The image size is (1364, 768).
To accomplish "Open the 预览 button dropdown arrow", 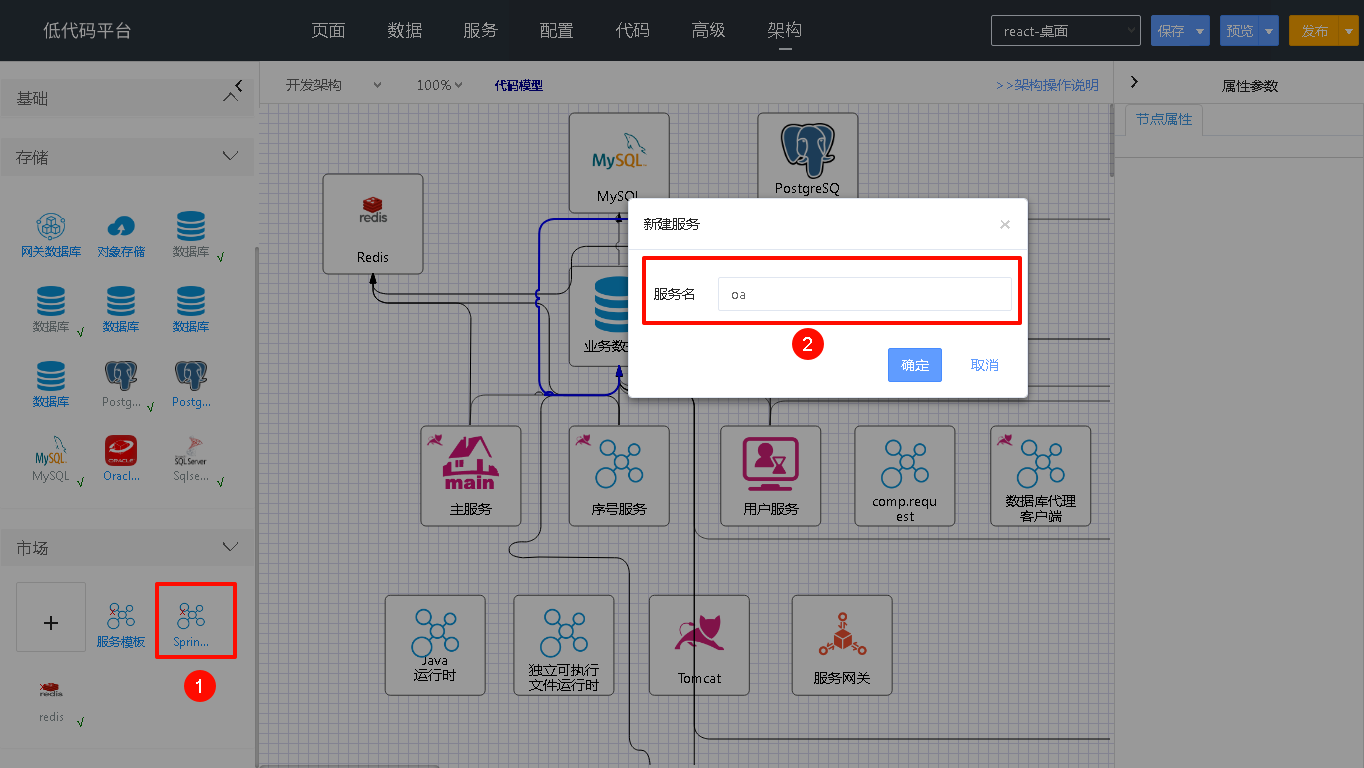I will (x=1269, y=31).
